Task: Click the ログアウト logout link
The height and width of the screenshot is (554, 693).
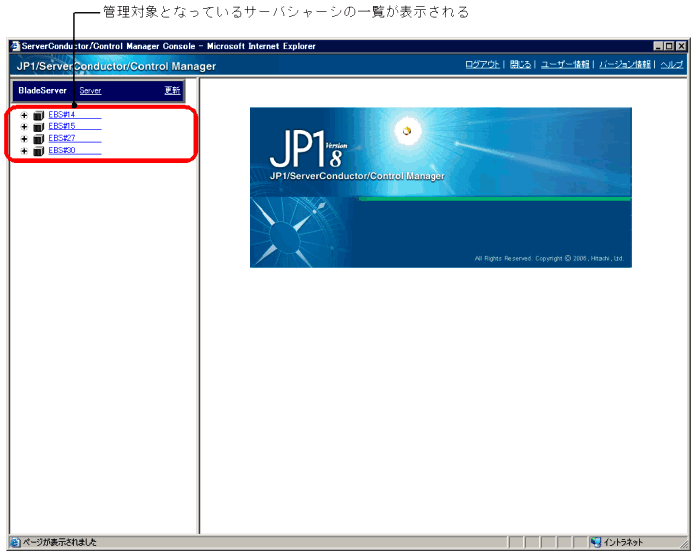Action: (482, 65)
